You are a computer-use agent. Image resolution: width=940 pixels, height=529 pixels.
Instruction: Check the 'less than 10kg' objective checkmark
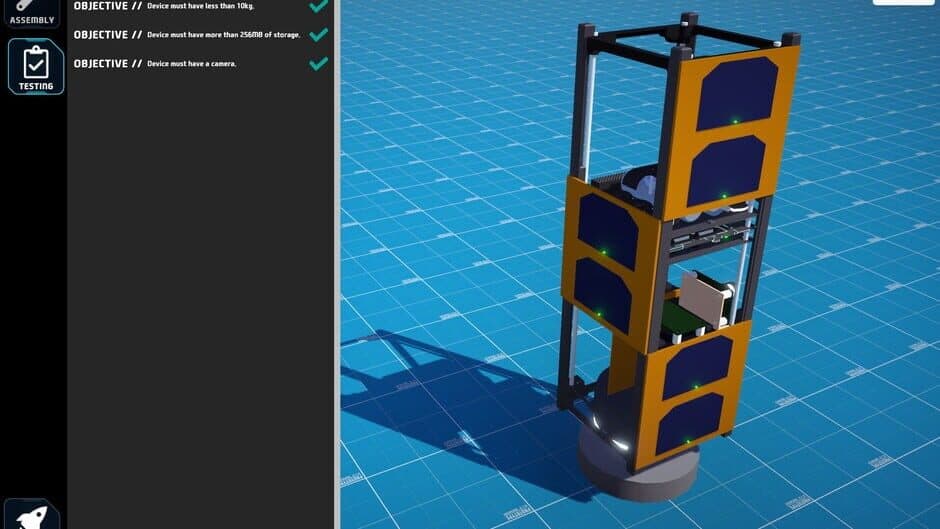[318, 6]
